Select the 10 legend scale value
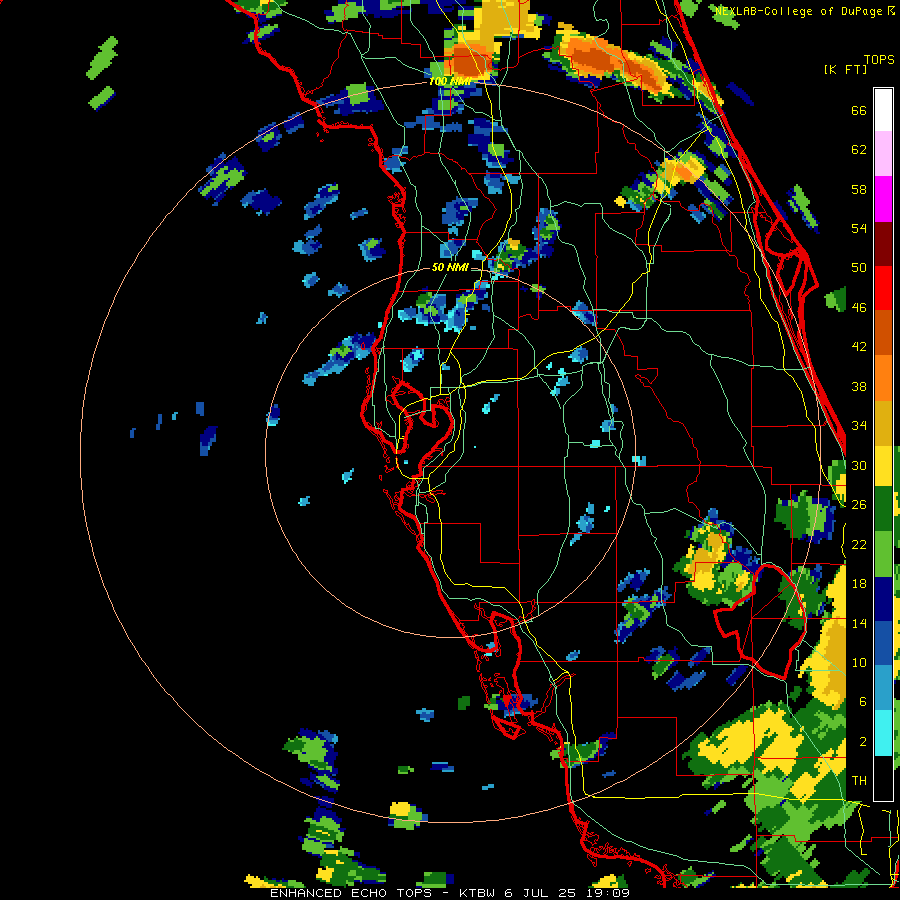This screenshot has height=900, width=900. 859,662
